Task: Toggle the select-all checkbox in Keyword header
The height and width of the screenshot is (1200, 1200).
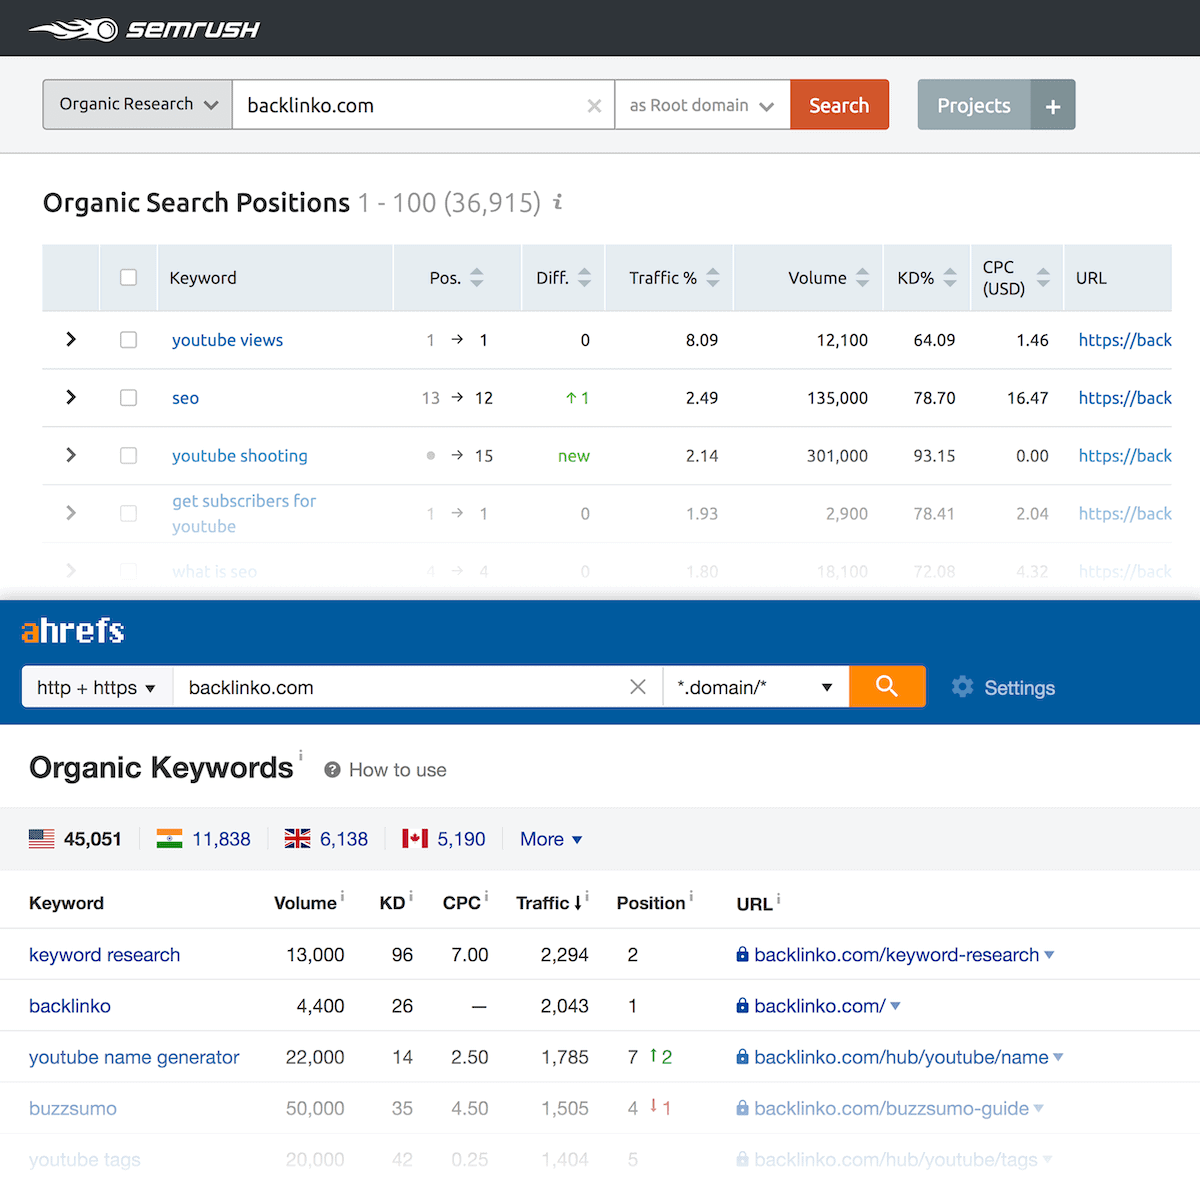Action: click(x=128, y=277)
